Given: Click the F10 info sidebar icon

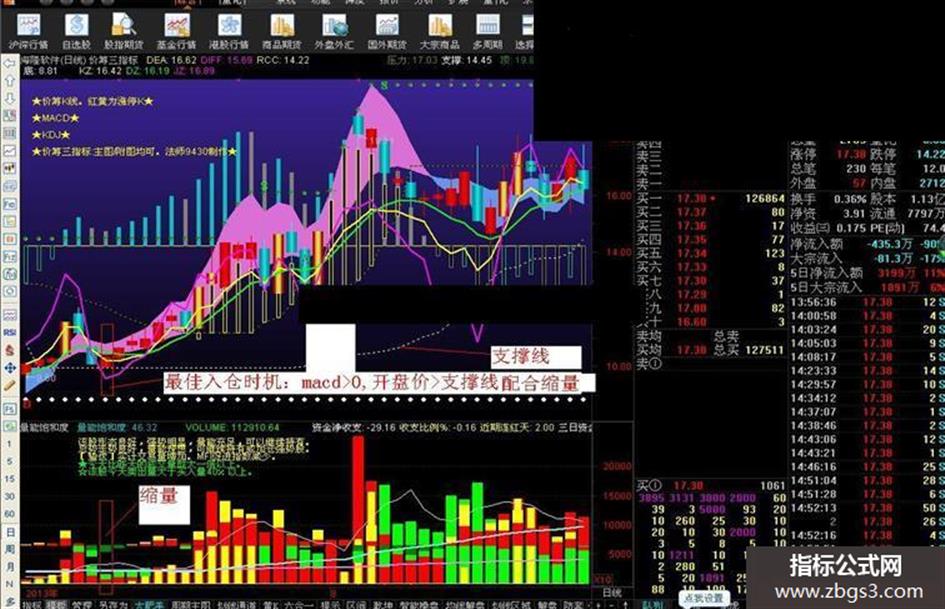Looking at the screenshot, I should (x=10, y=205).
